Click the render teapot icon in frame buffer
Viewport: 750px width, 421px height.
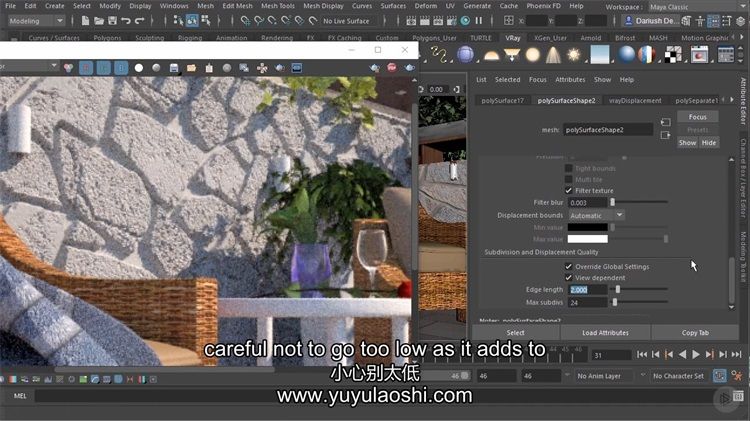click(409, 67)
